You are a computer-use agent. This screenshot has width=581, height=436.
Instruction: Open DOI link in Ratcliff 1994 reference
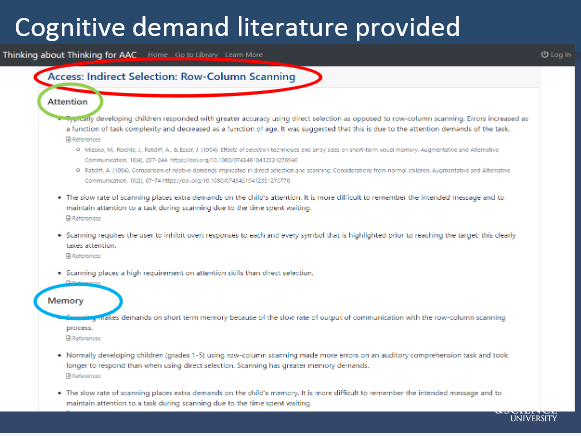point(226,181)
